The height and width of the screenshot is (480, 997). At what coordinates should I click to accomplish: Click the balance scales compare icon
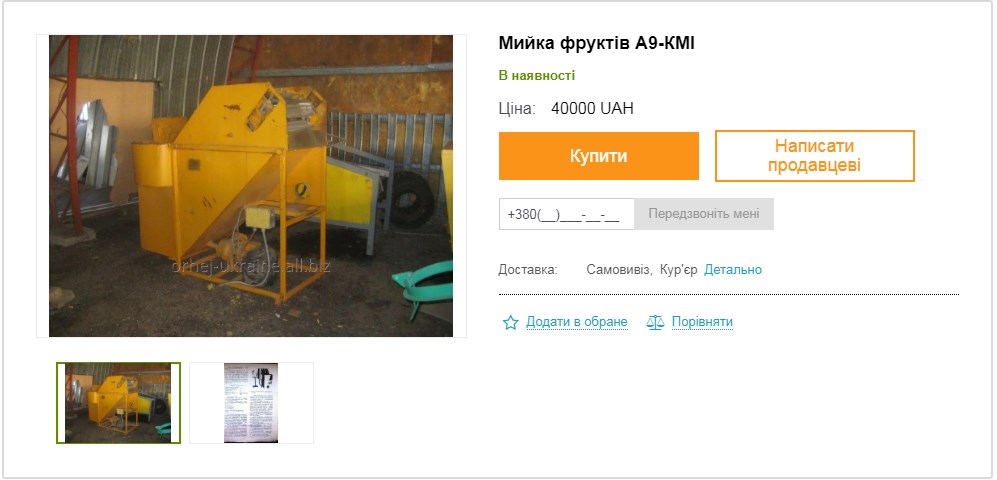pyautogui.click(x=655, y=322)
